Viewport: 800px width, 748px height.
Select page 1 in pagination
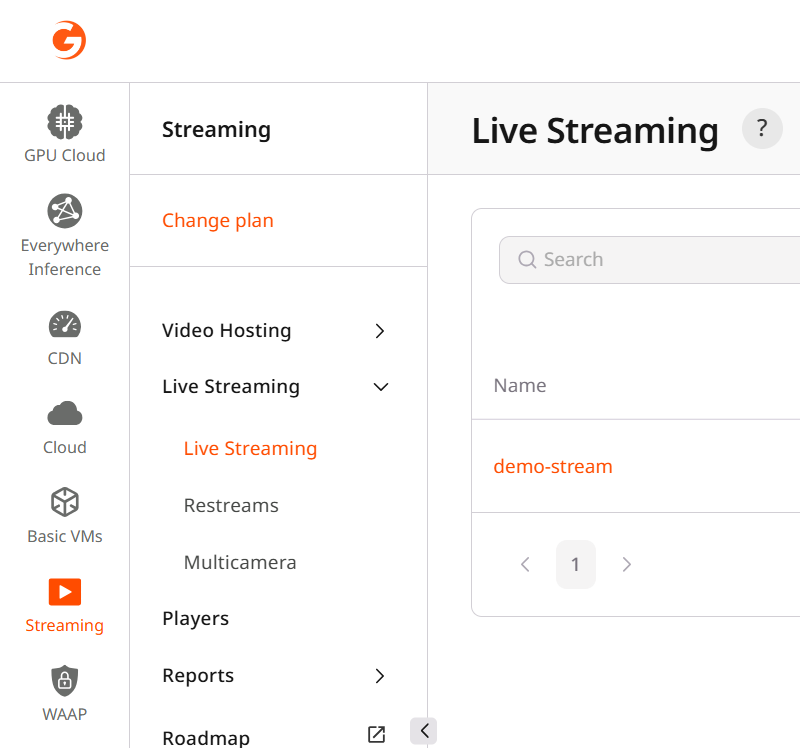pos(576,564)
